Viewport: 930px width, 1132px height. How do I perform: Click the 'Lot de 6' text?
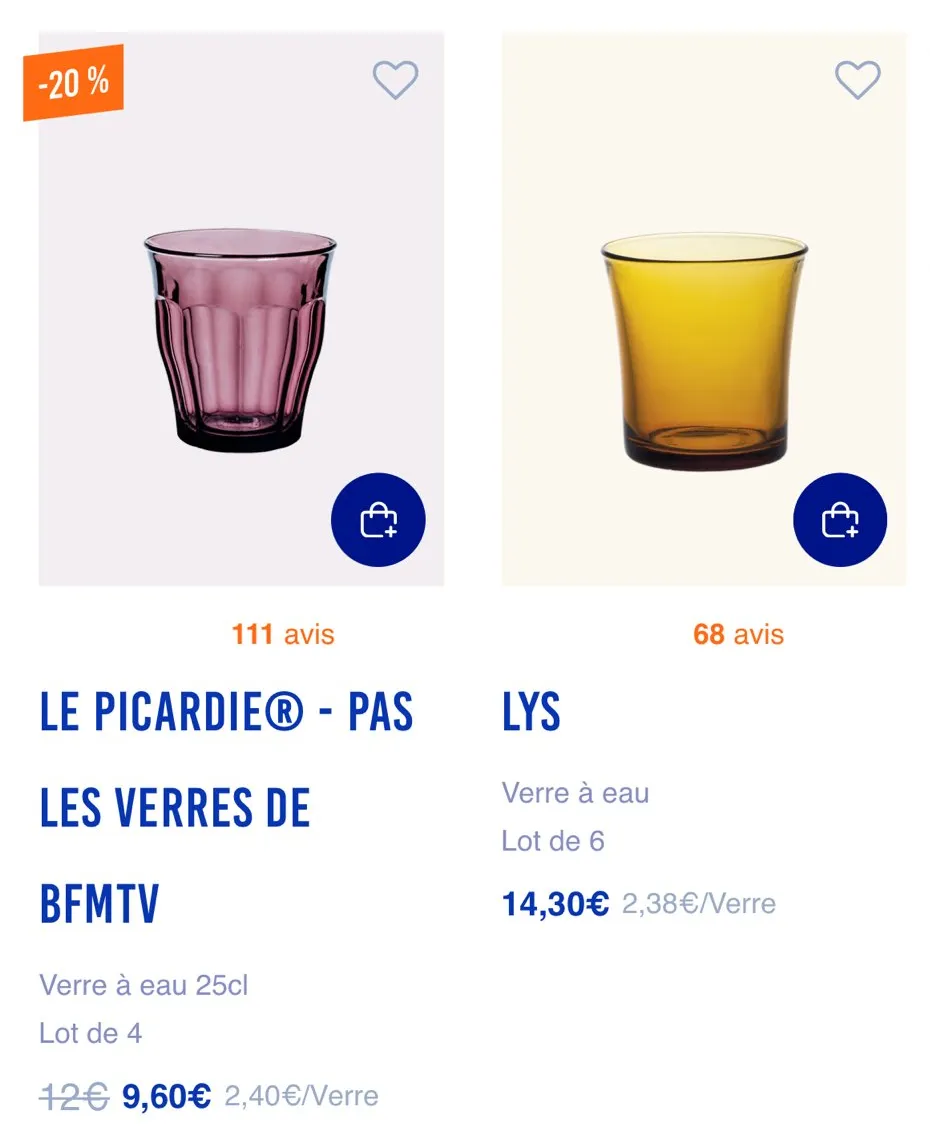pos(553,841)
